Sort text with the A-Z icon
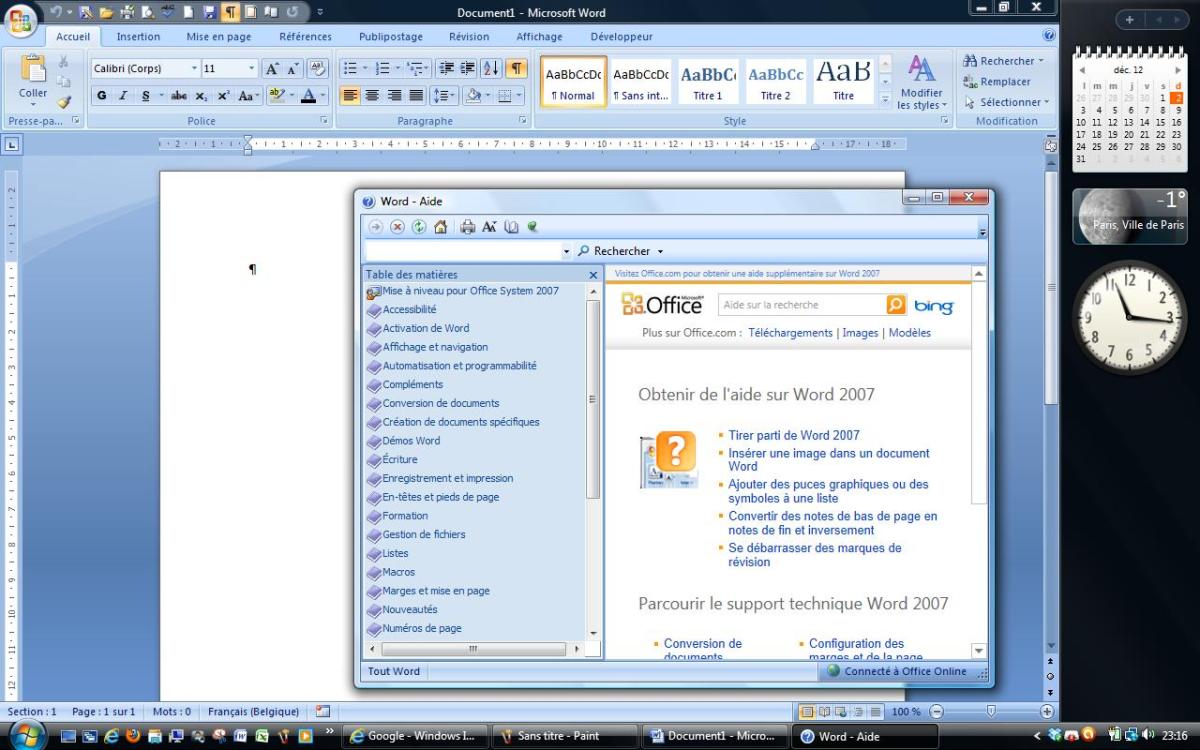 pyautogui.click(x=491, y=69)
